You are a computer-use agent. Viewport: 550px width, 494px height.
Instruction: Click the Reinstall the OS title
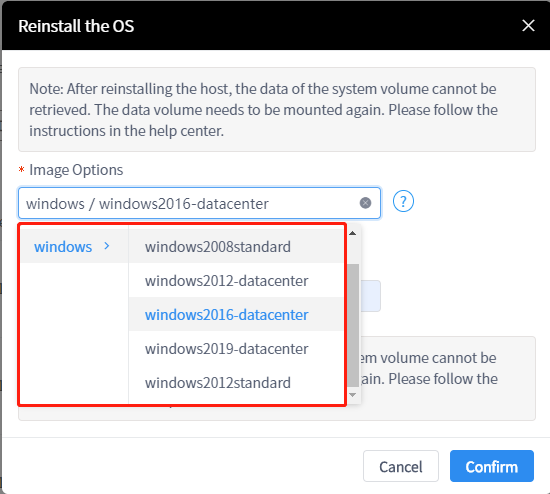tap(76, 26)
